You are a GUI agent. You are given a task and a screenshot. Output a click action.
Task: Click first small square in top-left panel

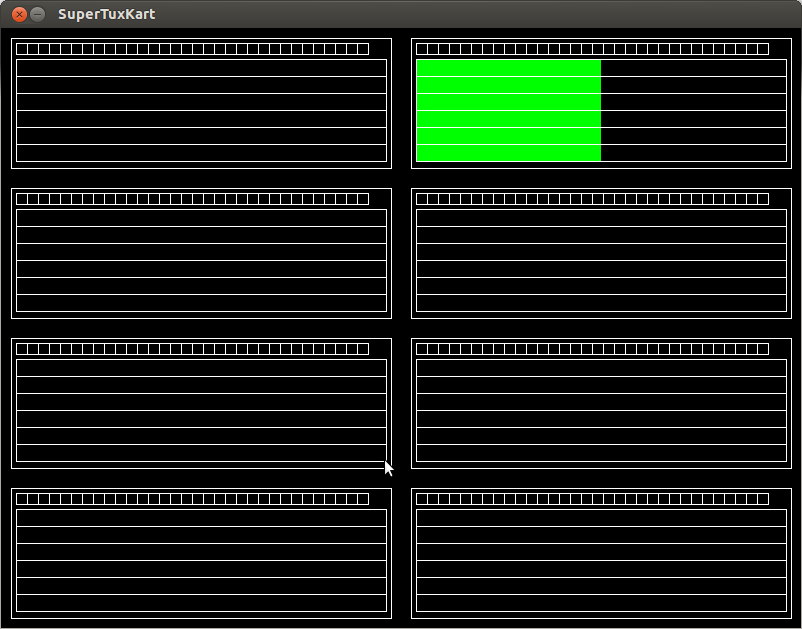click(22, 49)
